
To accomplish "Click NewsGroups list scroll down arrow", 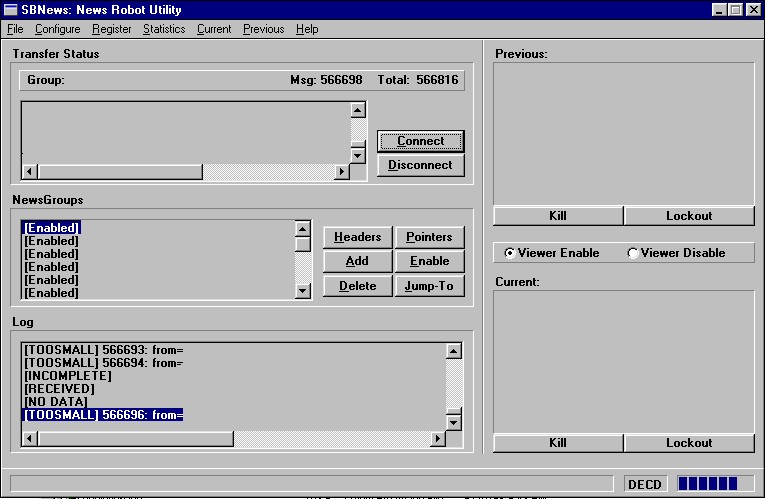I will [303, 290].
